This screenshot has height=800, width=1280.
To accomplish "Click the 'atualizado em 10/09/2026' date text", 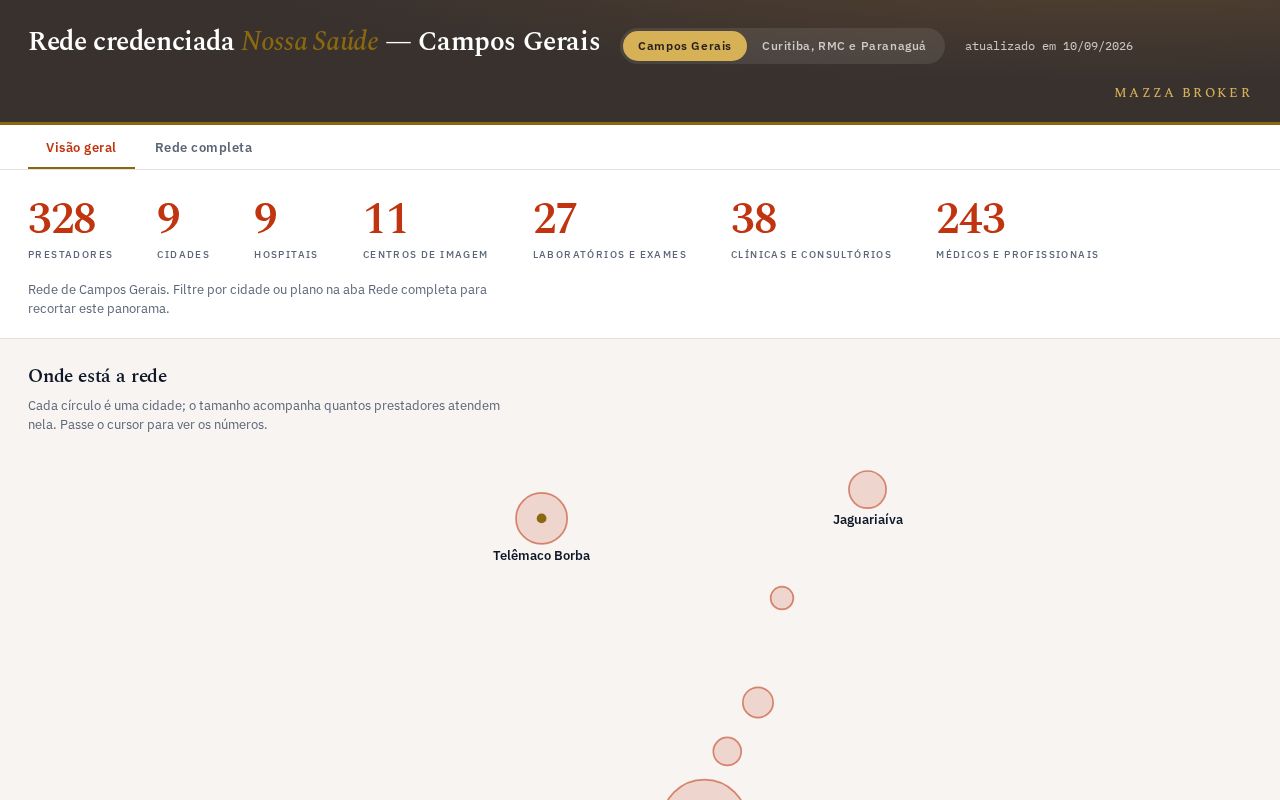I will (x=1049, y=46).
